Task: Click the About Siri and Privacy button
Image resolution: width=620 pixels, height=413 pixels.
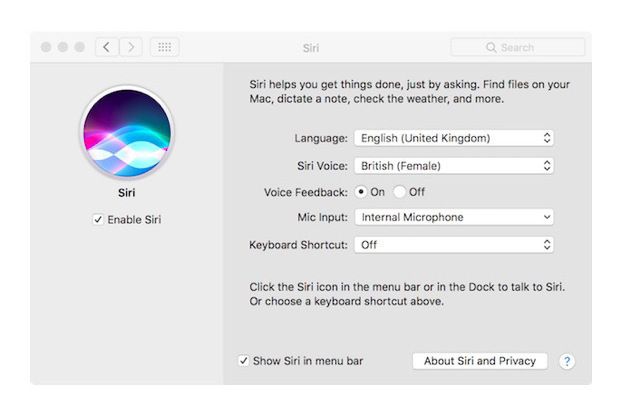Action: [479, 361]
